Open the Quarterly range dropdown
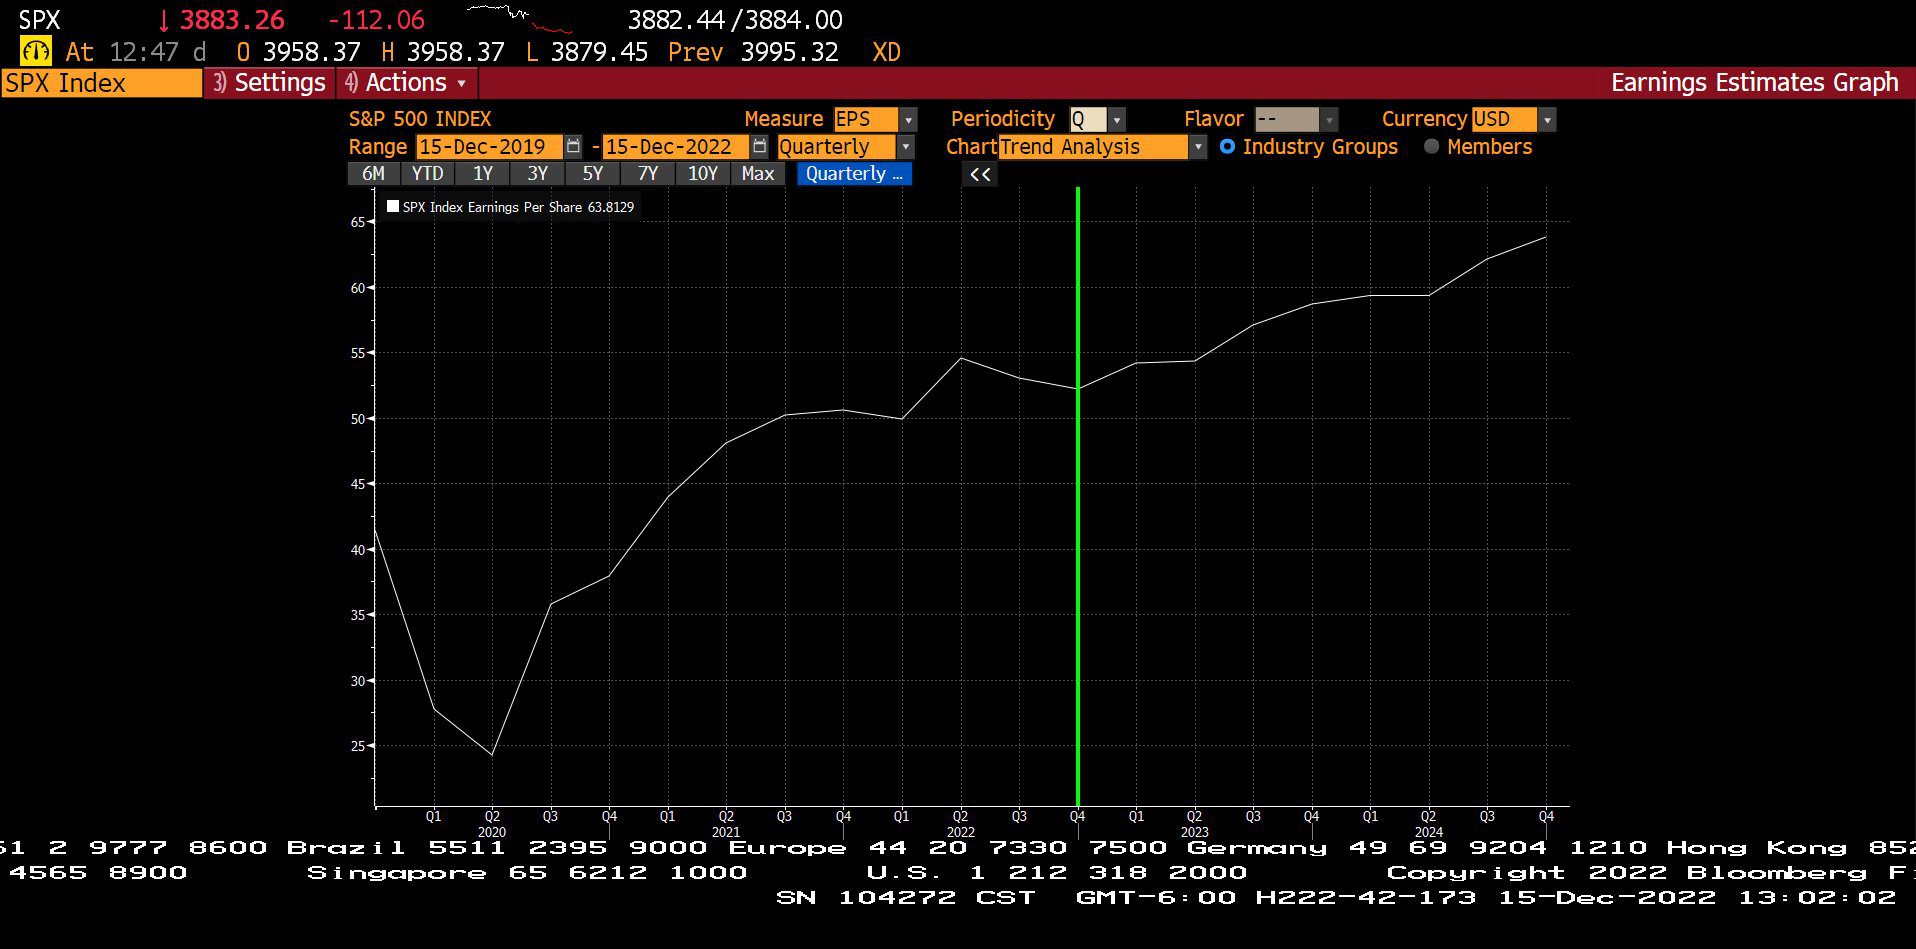 coord(905,146)
